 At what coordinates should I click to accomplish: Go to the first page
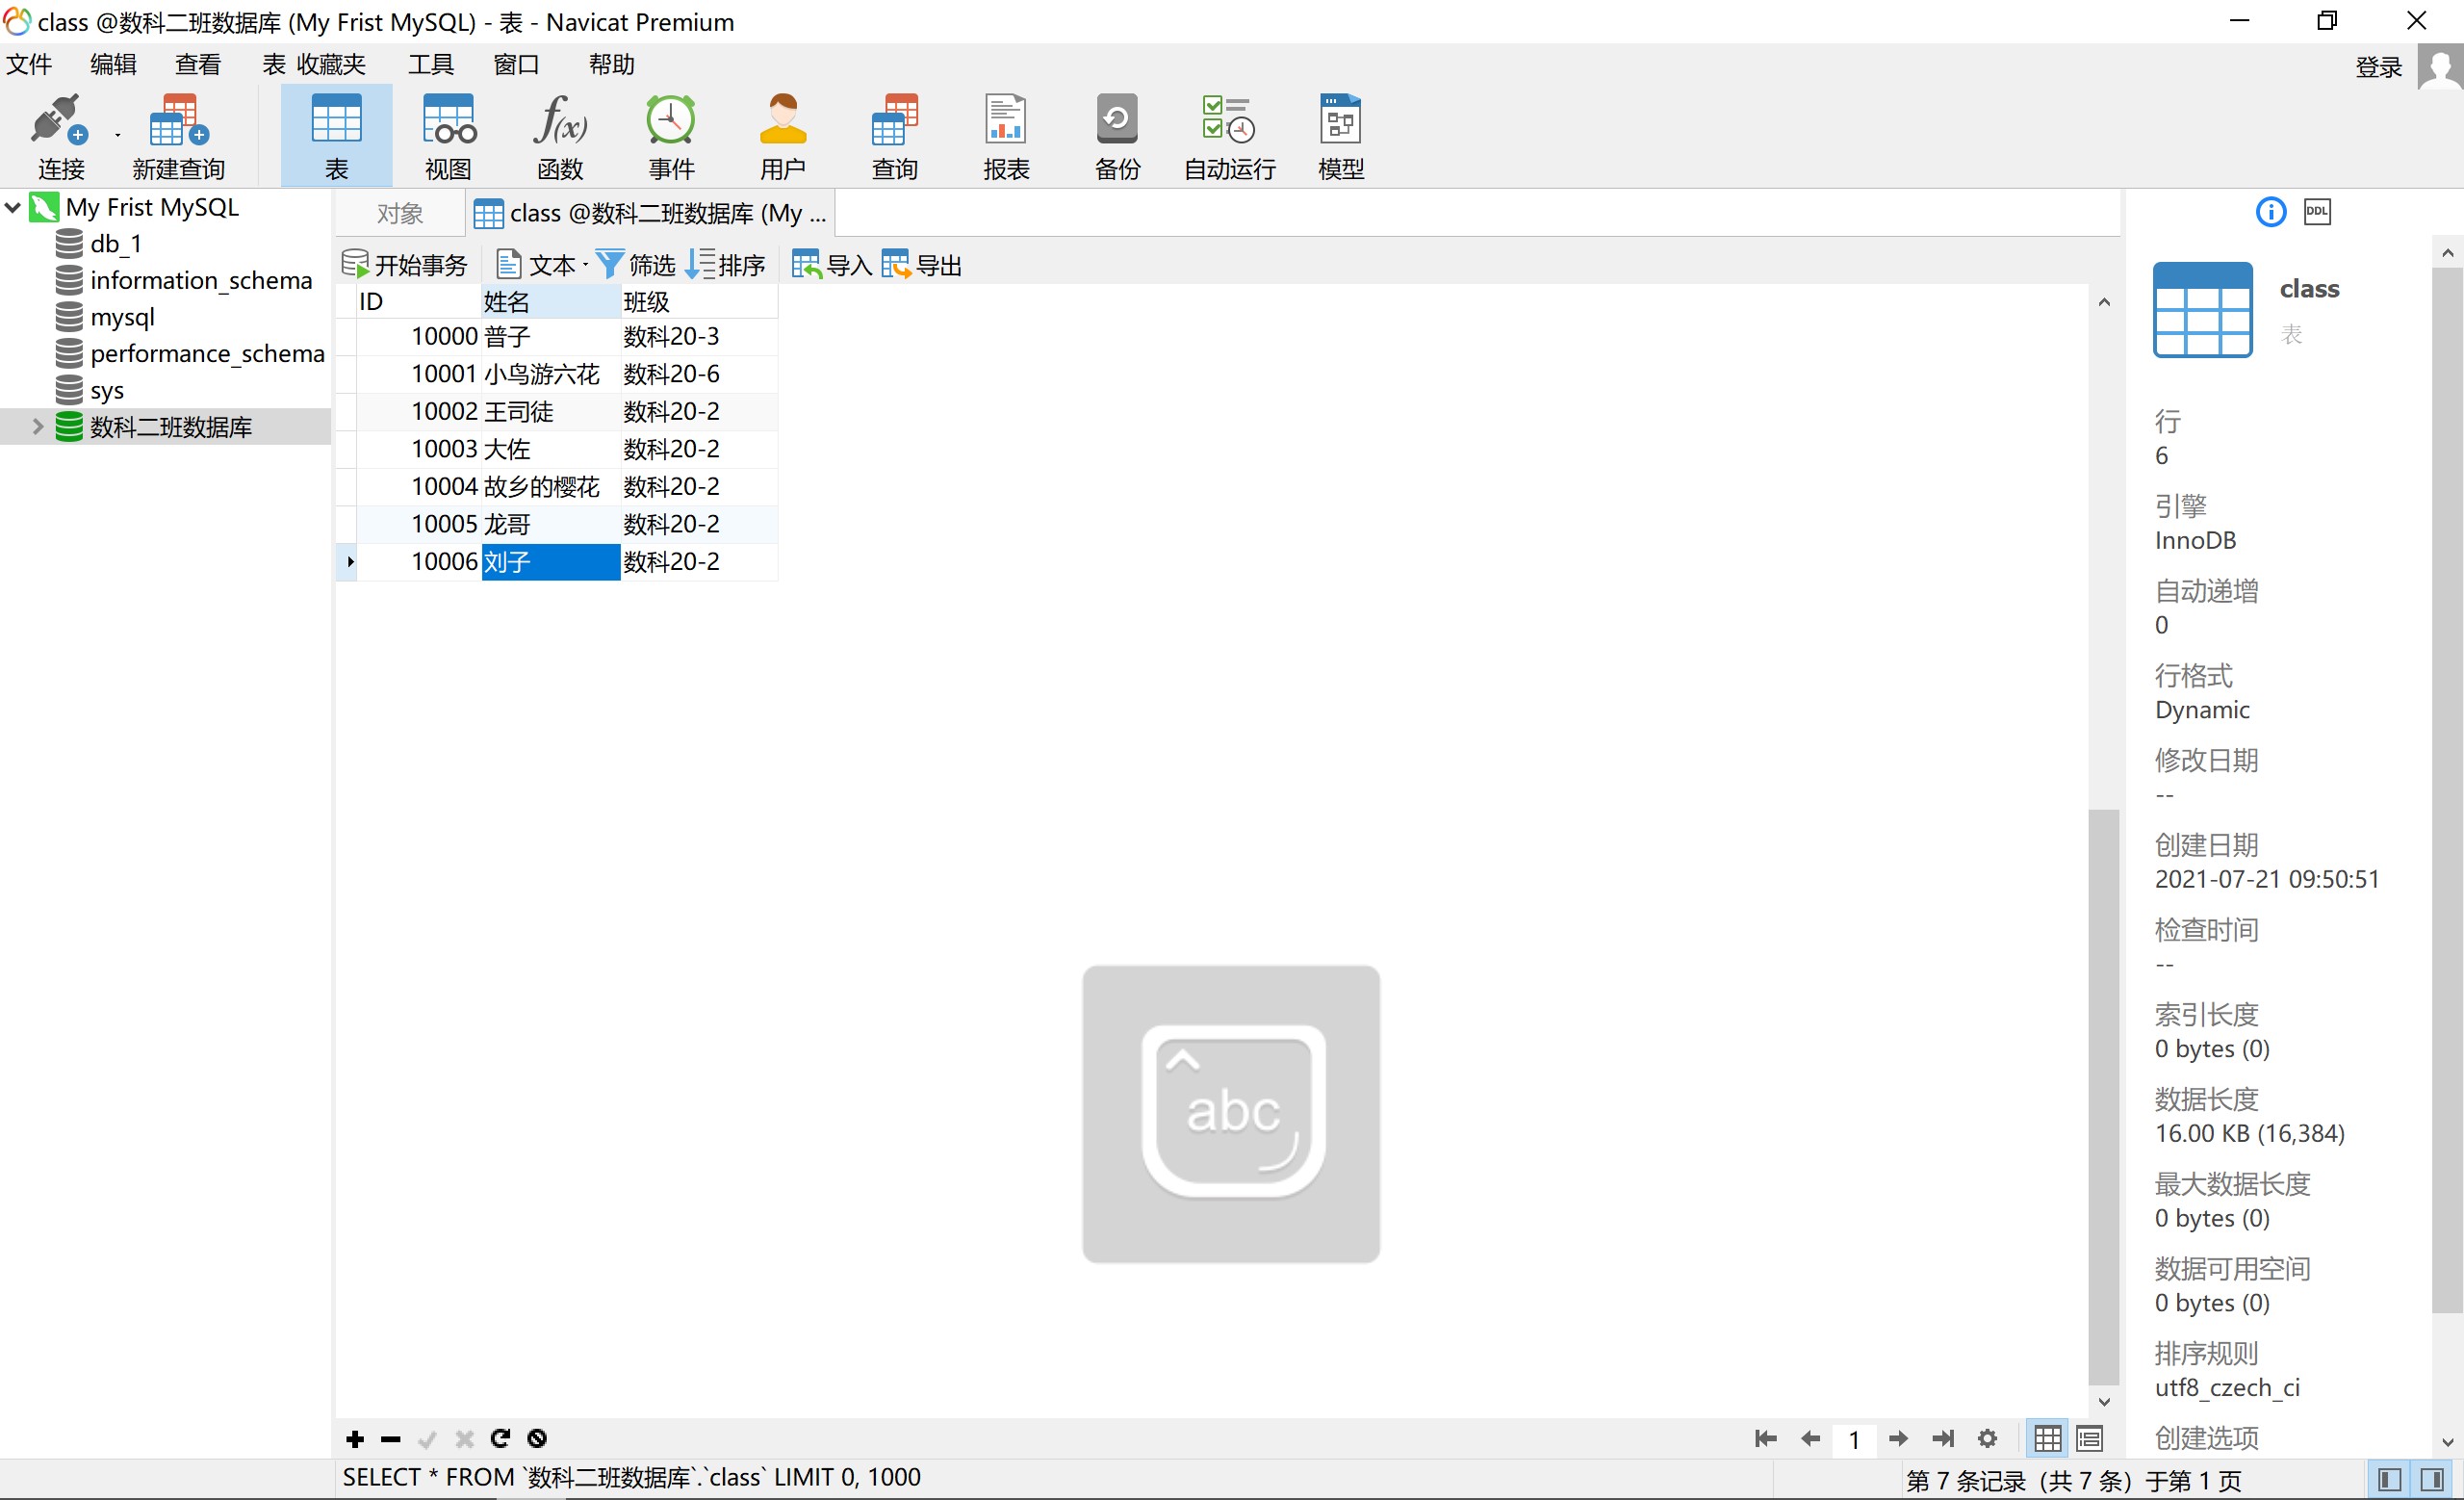click(x=1766, y=1438)
